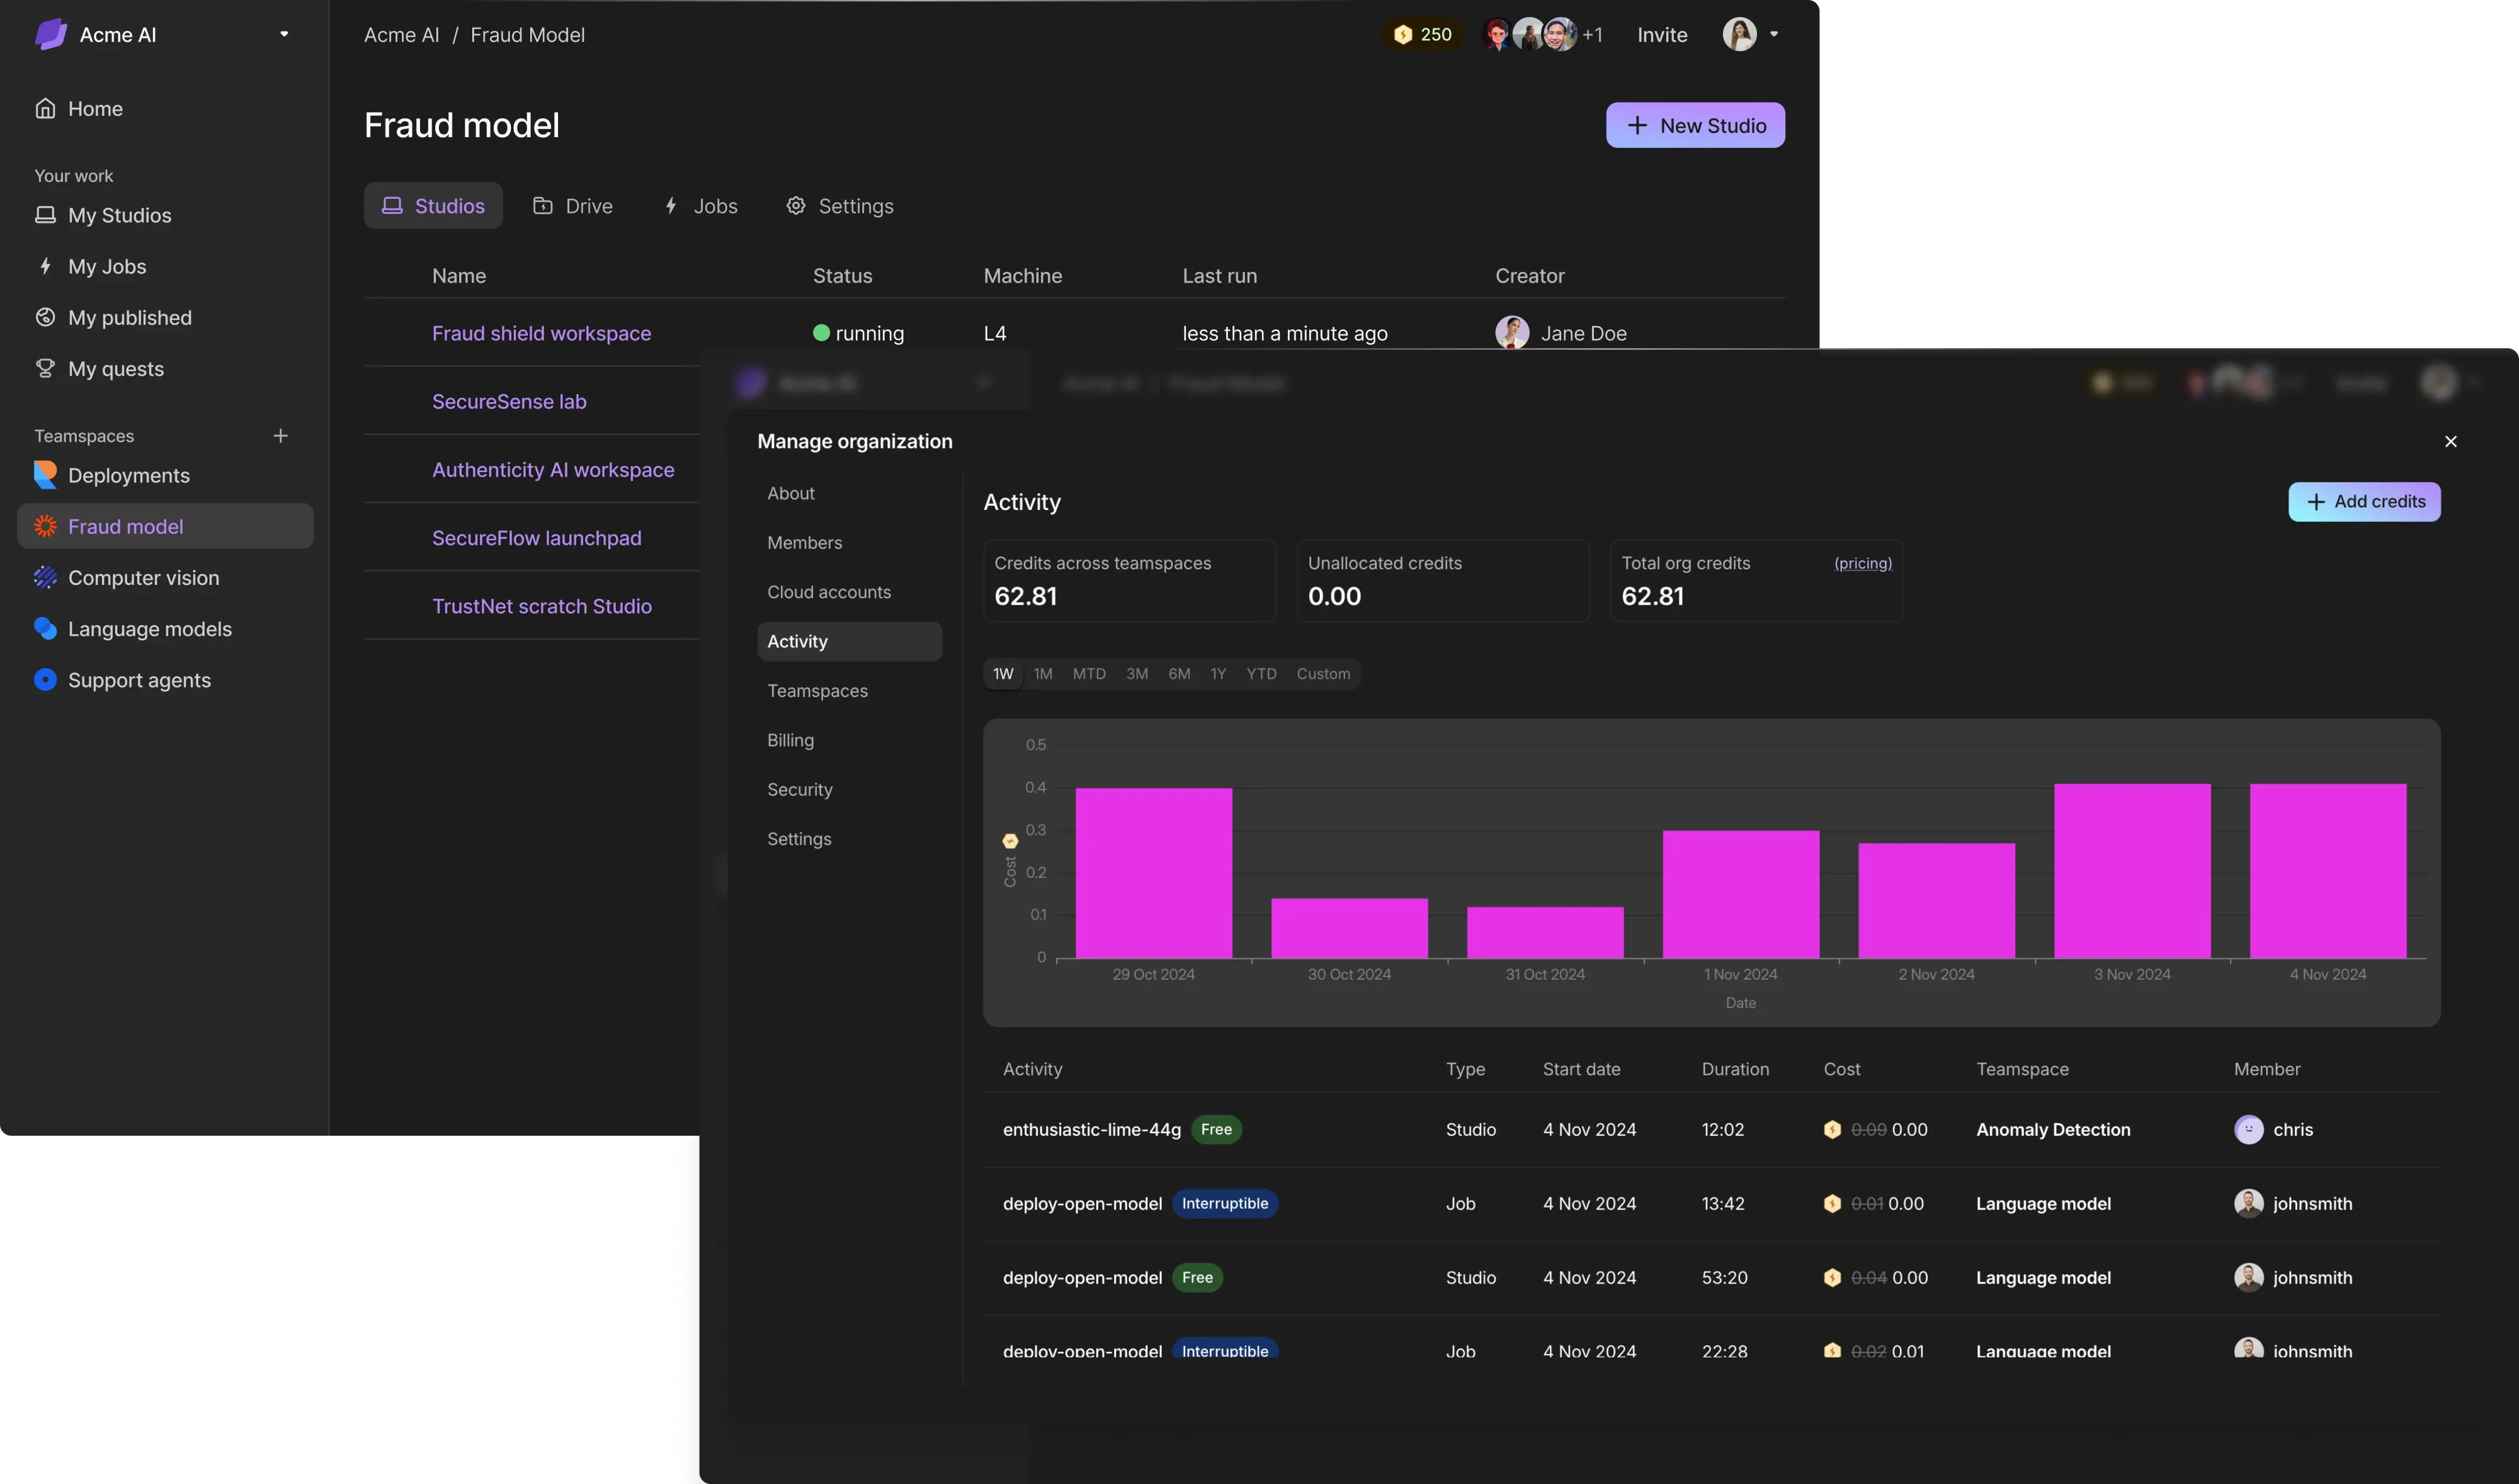Viewport: 2519px width, 1484px height.
Task: Click the Home icon in sidebar
Action: pyautogui.click(x=45, y=108)
